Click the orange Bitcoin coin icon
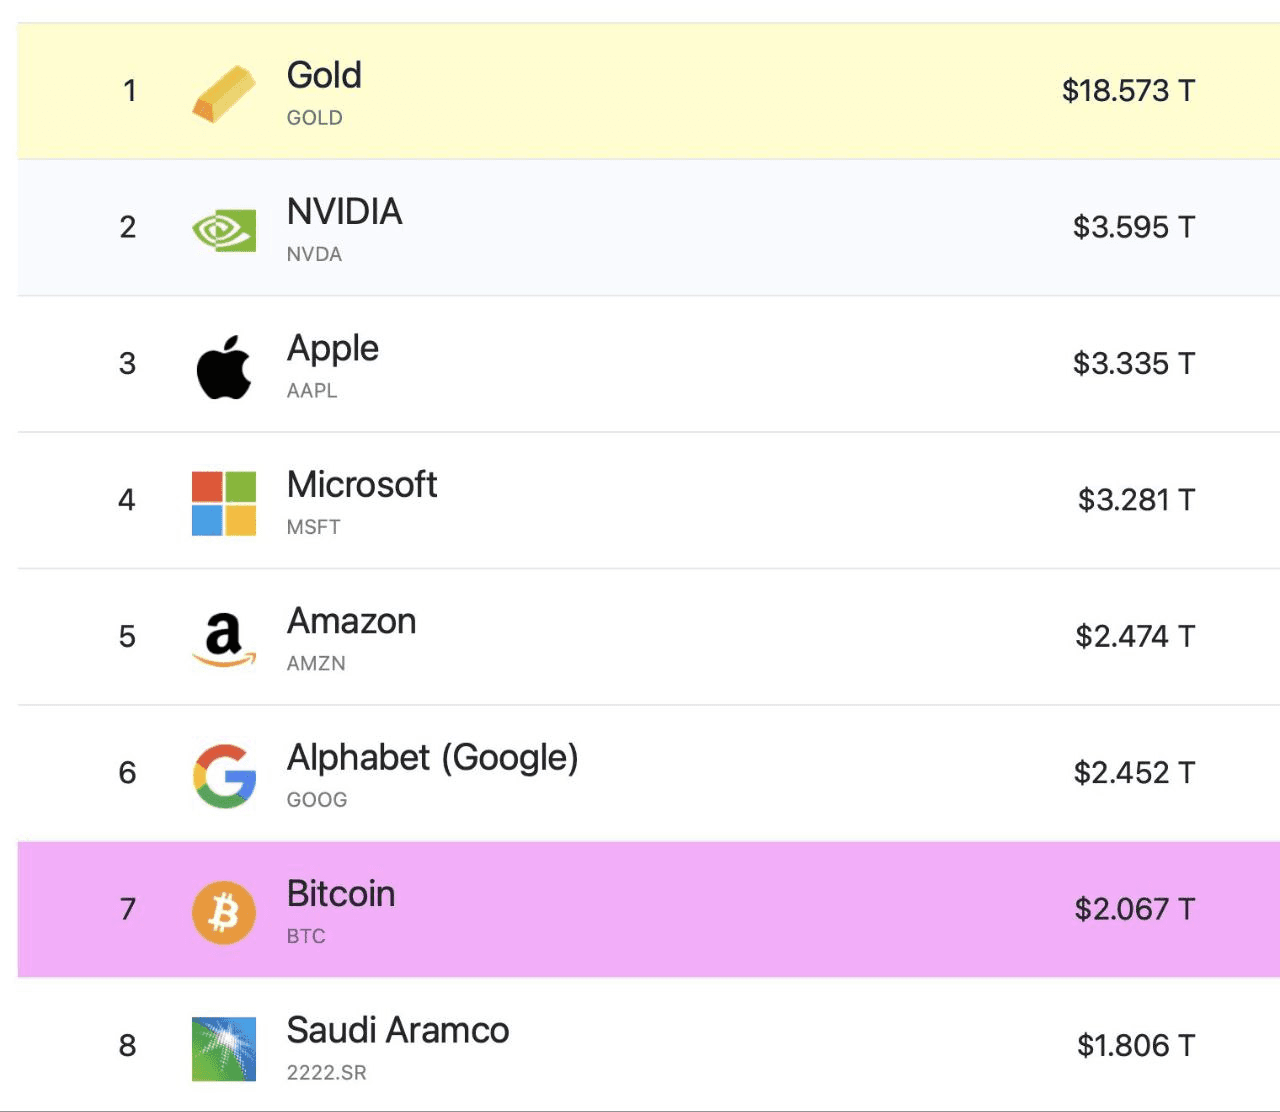Viewport: 1280px width, 1112px height. click(x=224, y=913)
